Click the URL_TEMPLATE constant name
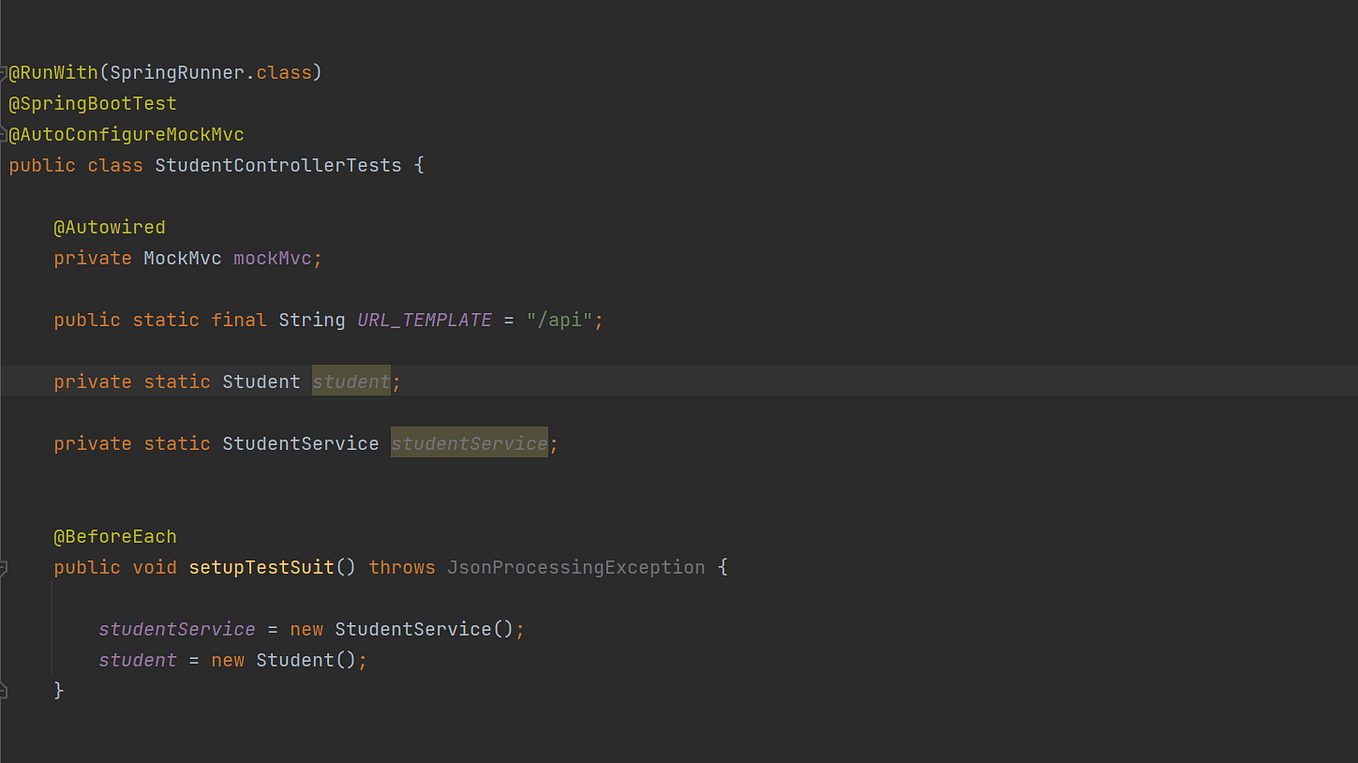The width and height of the screenshot is (1358, 763). pyautogui.click(x=424, y=319)
